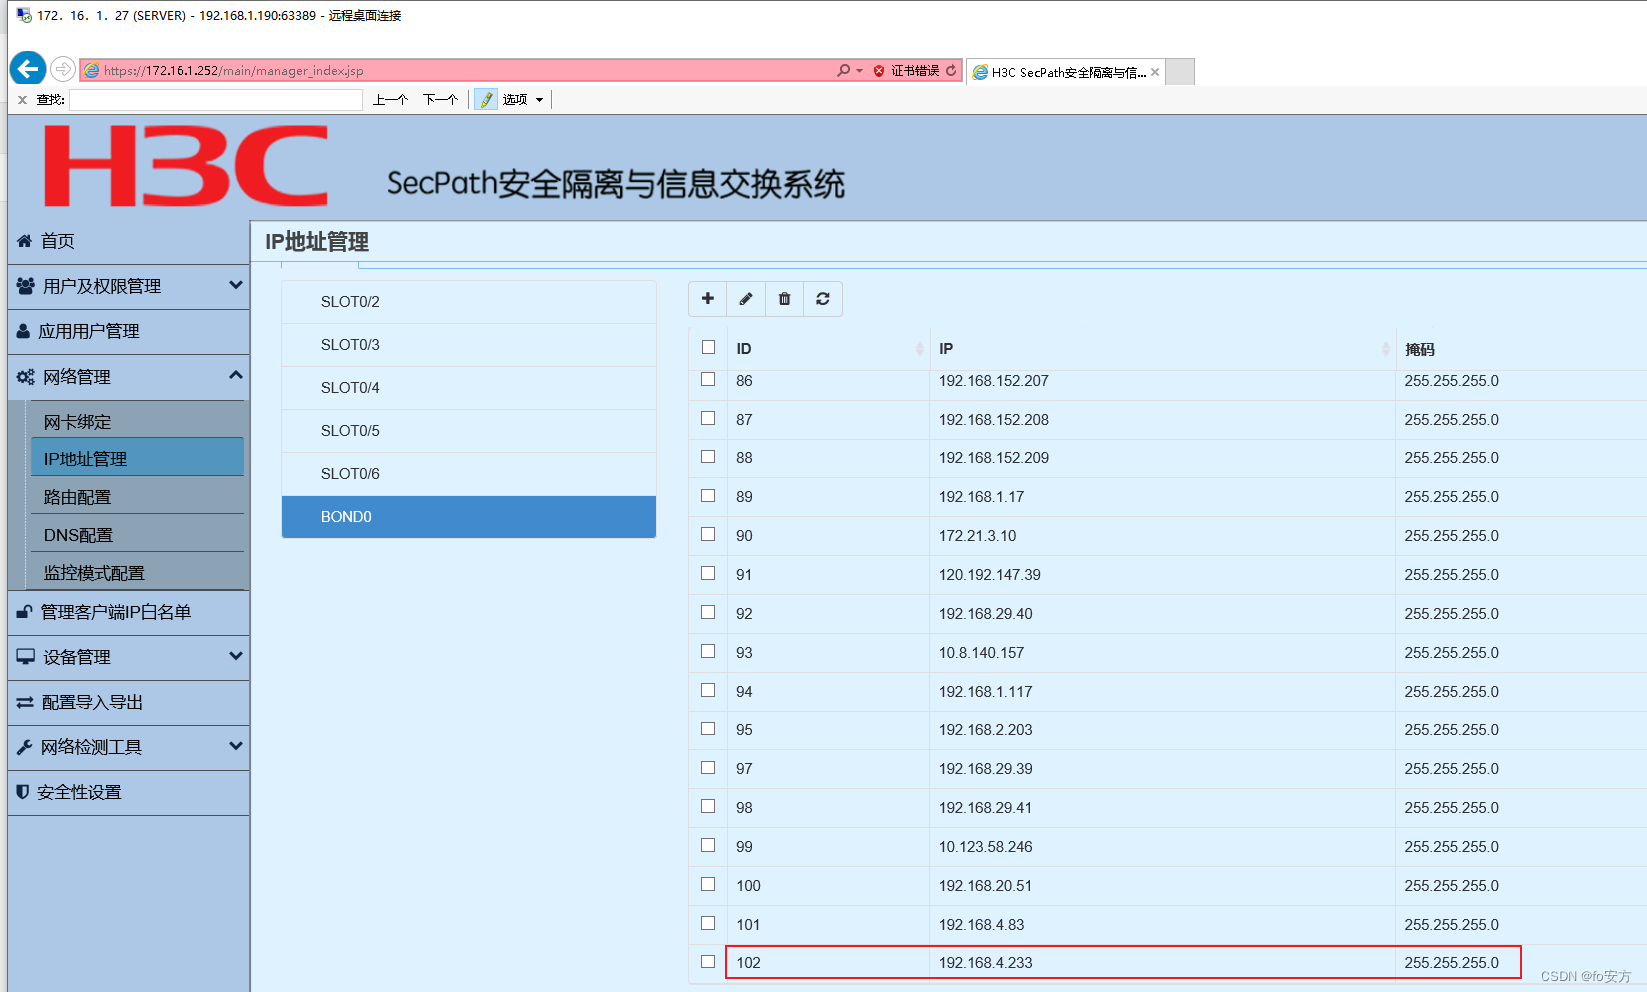Screen dimensions: 1647x992
Task: Select the SLOT0/3 interface
Action: tap(469, 345)
